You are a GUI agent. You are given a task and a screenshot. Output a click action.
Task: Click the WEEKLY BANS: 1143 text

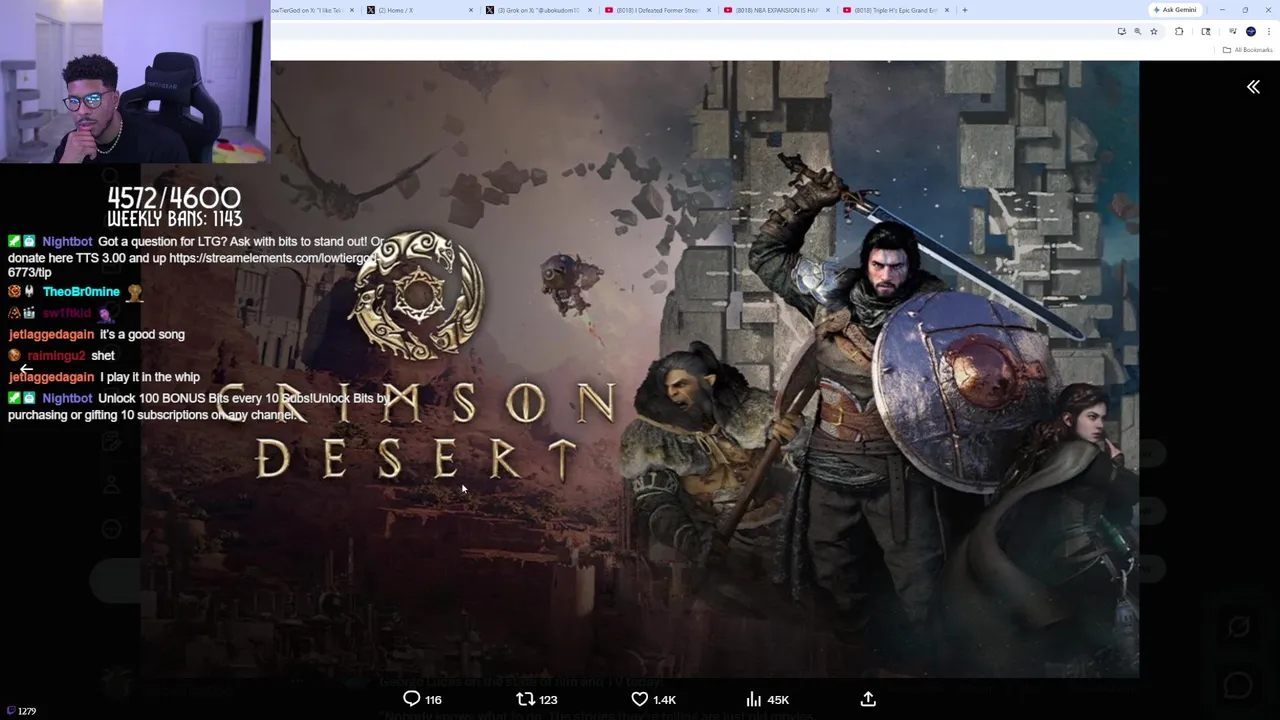[x=174, y=218]
